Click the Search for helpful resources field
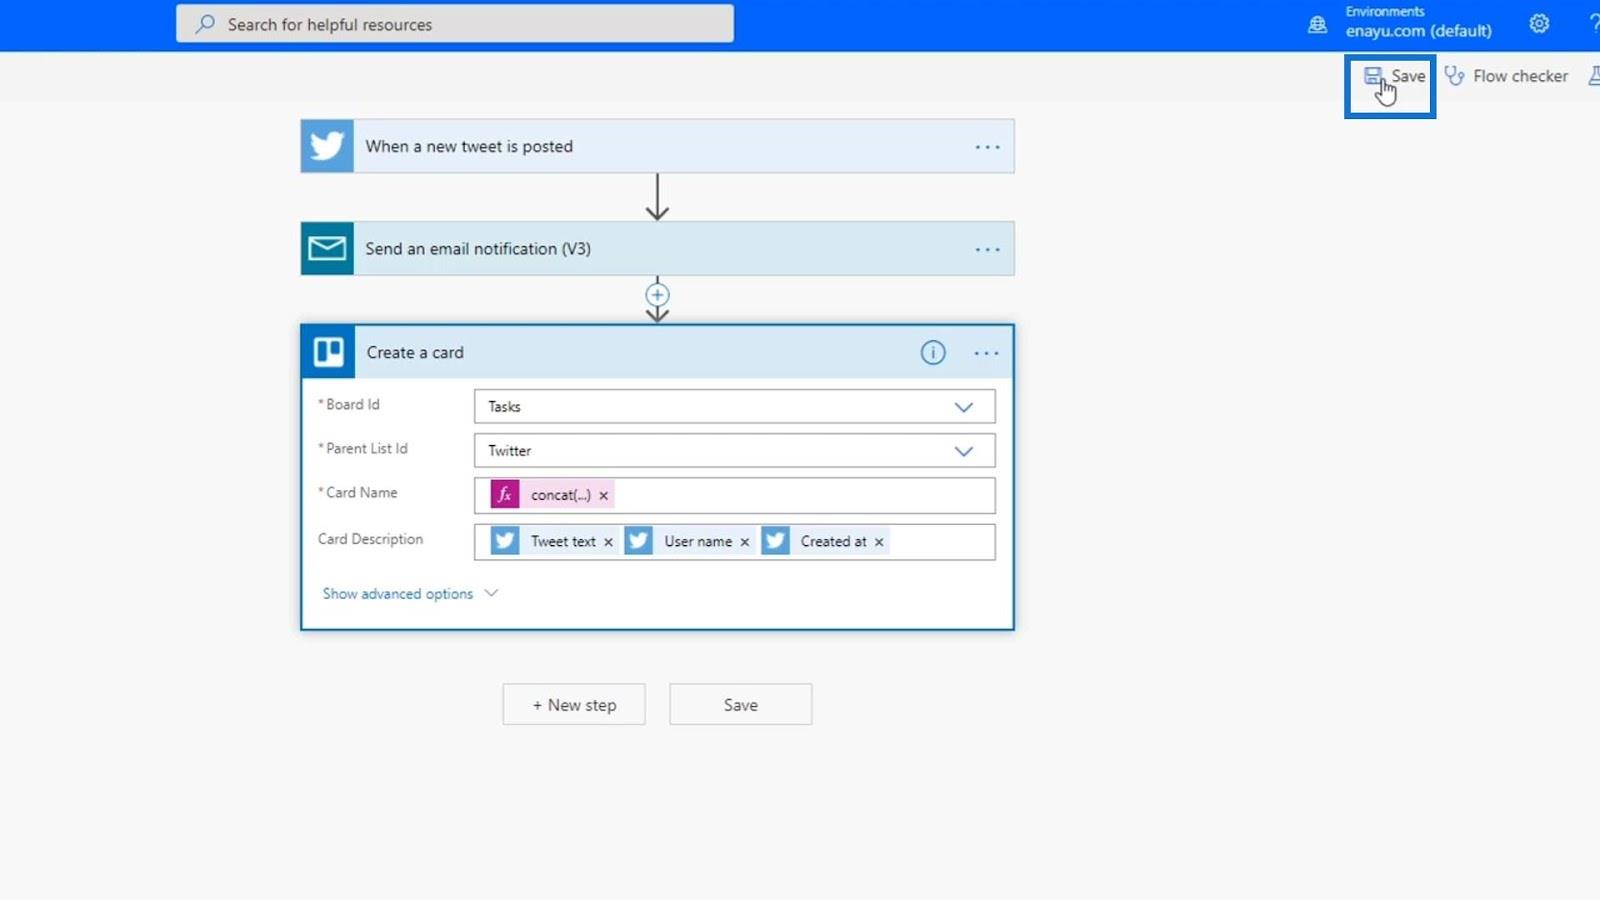This screenshot has width=1600, height=900. pos(455,24)
